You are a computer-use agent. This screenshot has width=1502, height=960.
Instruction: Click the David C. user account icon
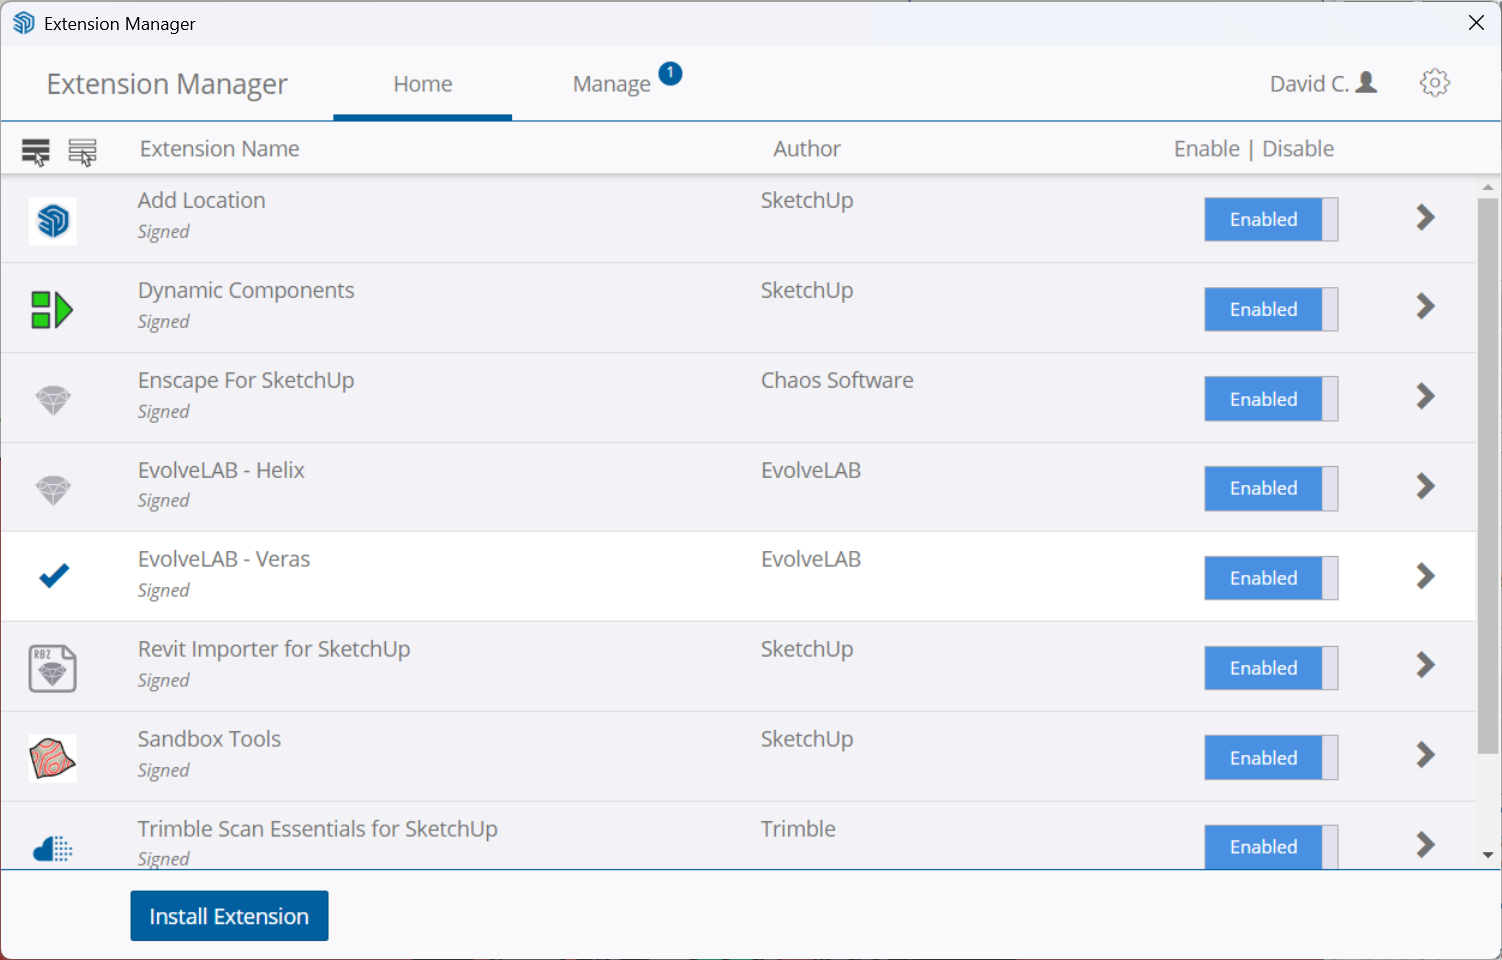pyautogui.click(x=1366, y=83)
